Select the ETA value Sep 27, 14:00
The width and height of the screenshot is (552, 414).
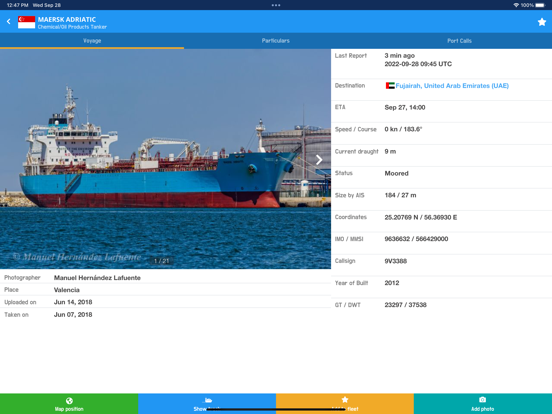(404, 107)
